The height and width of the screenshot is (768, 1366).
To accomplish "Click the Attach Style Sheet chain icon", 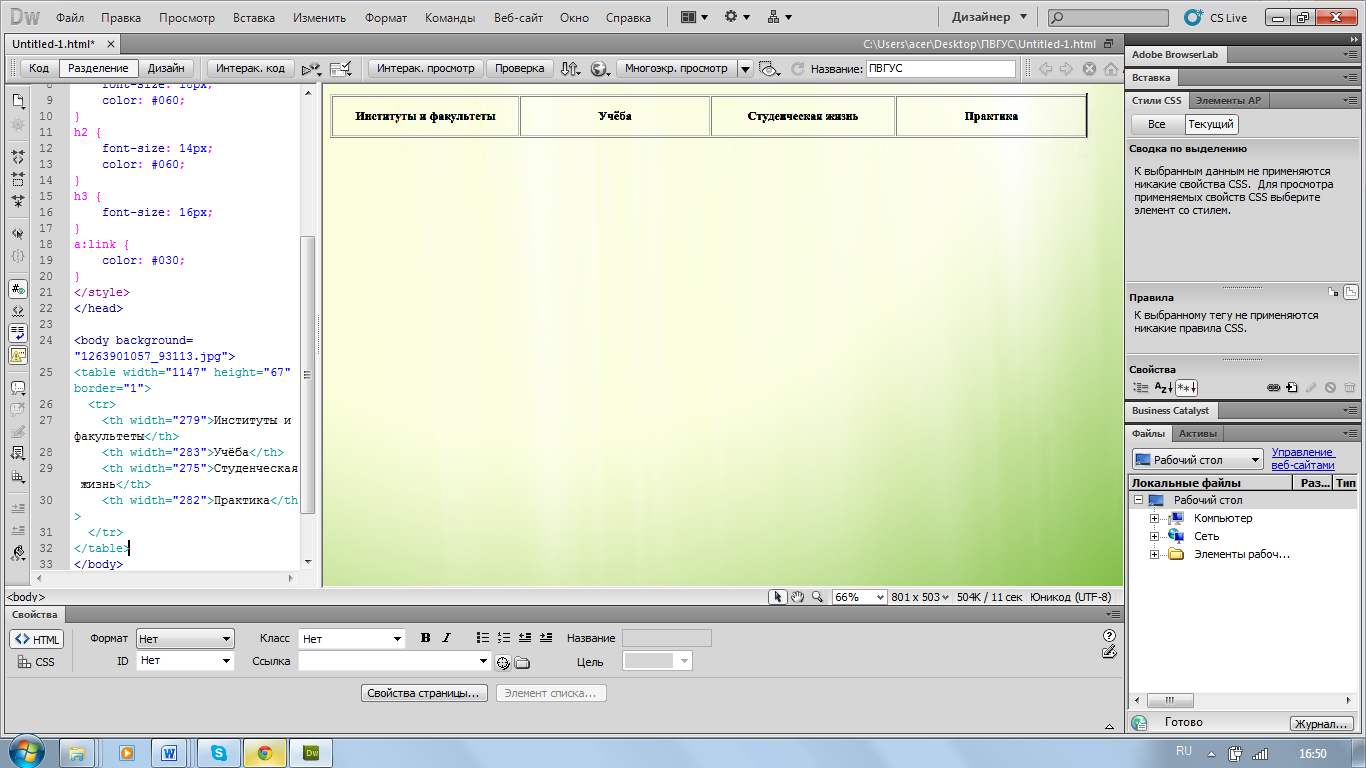I will click(x=1273, y=387).
